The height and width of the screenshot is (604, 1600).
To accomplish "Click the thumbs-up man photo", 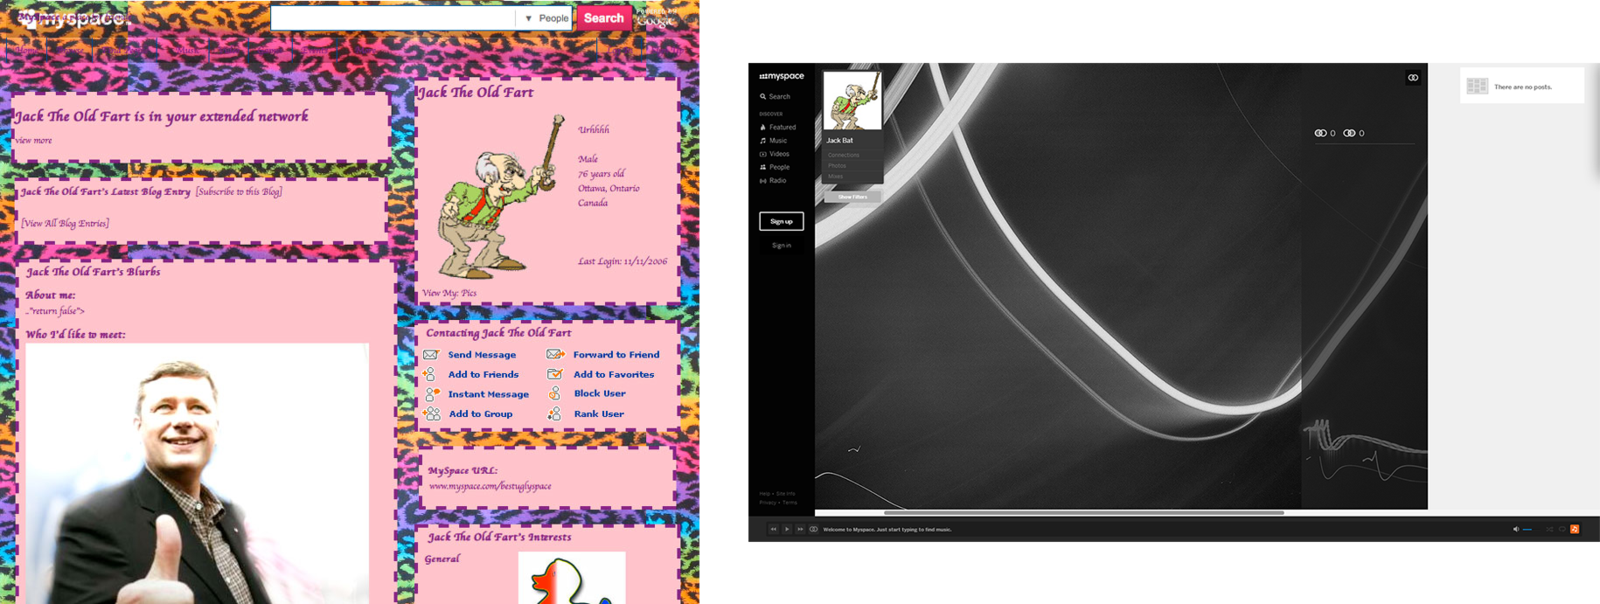I will (x=196, y=474).
